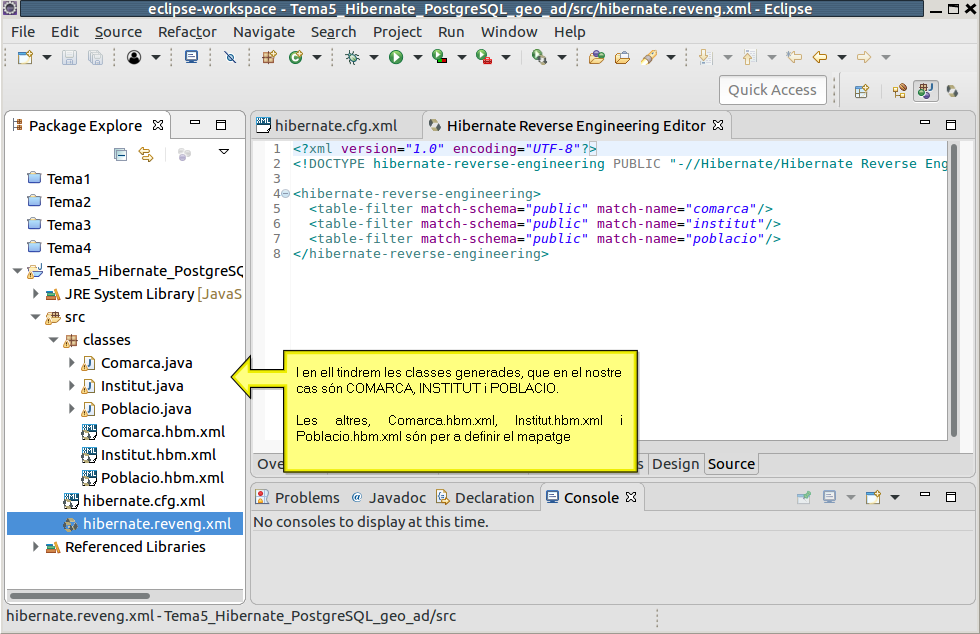980x634 pixels.
Task: Open the Run button dropdown arrow
Action: 418,58
